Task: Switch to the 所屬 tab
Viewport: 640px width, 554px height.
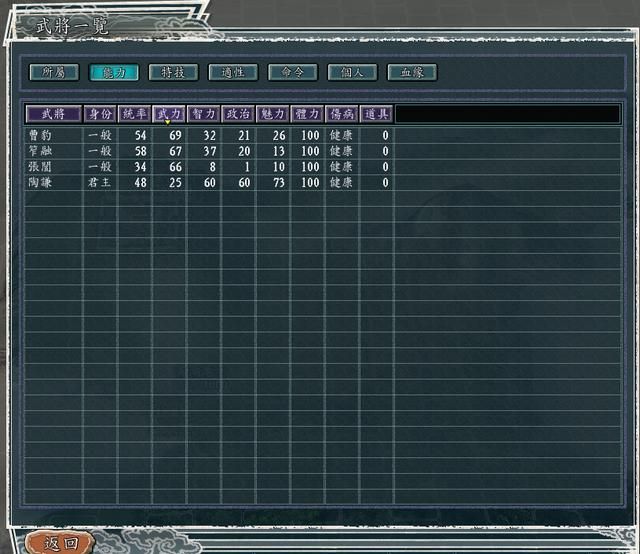Action: (x=54, y=73)
